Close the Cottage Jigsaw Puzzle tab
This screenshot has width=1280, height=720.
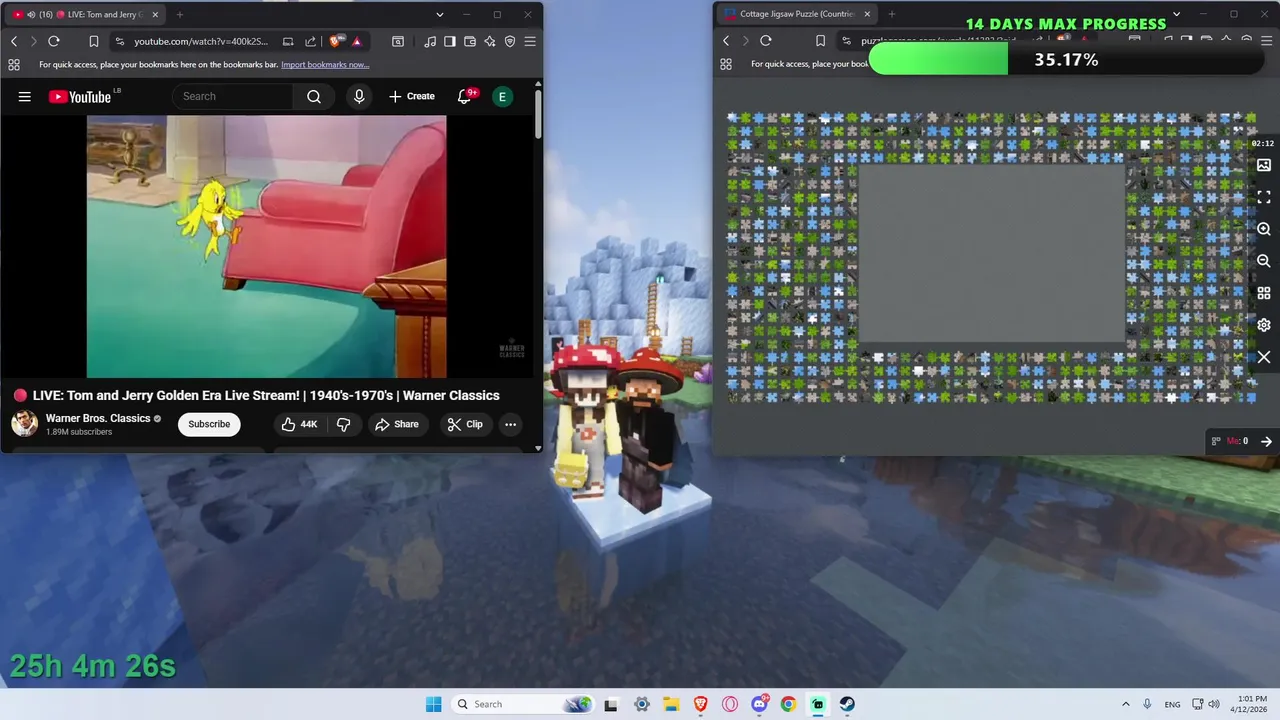coord(867,15)
